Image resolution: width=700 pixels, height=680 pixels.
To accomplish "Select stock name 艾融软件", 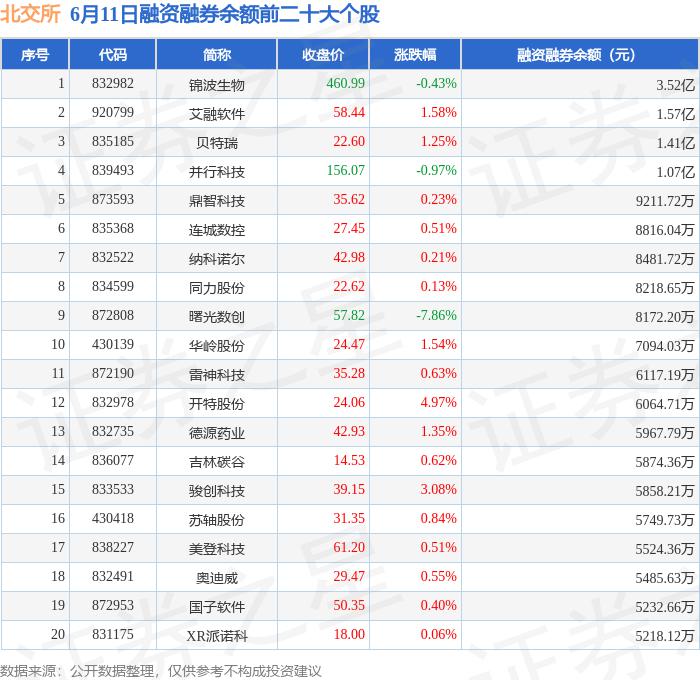I will [x=217, y=113].
